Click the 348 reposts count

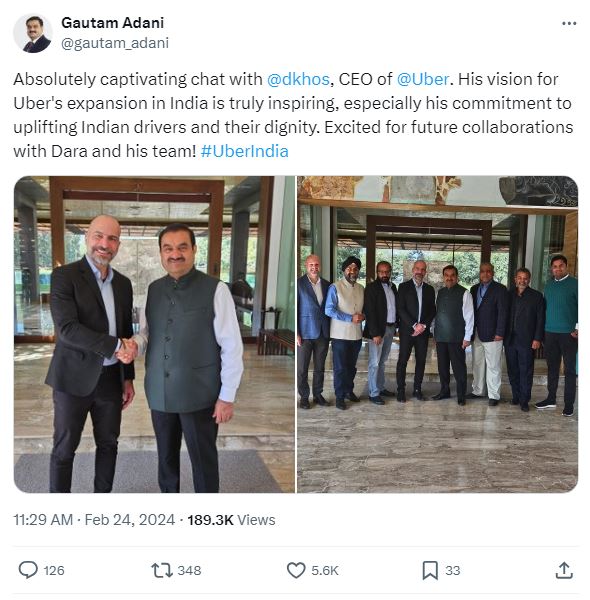point(189,570)
